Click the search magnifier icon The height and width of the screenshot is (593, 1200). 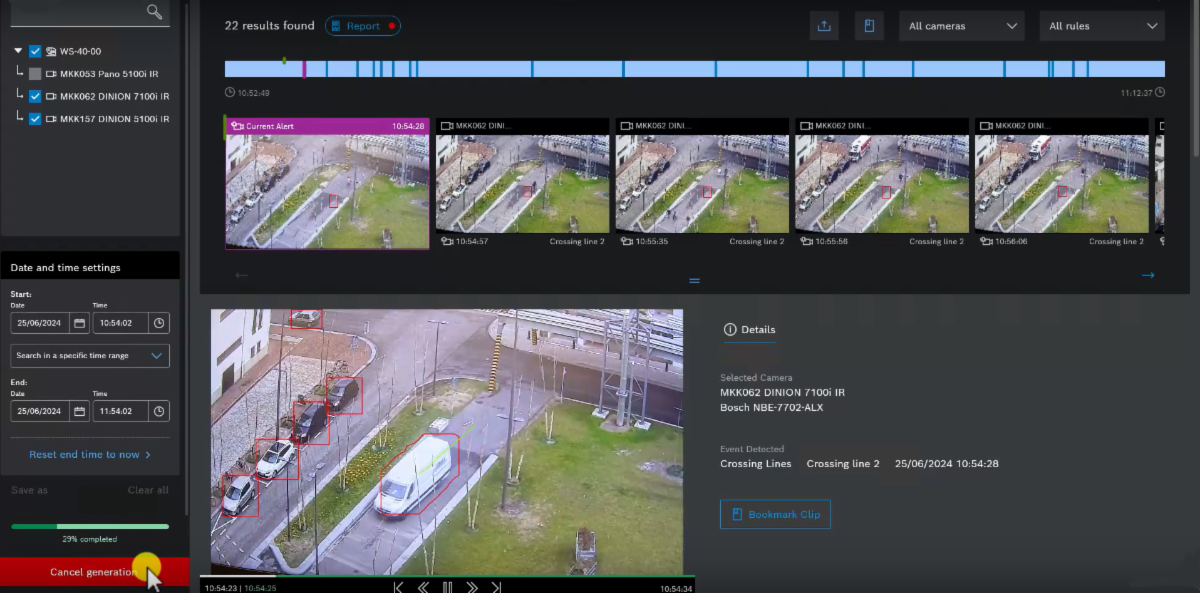coord(154,11)
